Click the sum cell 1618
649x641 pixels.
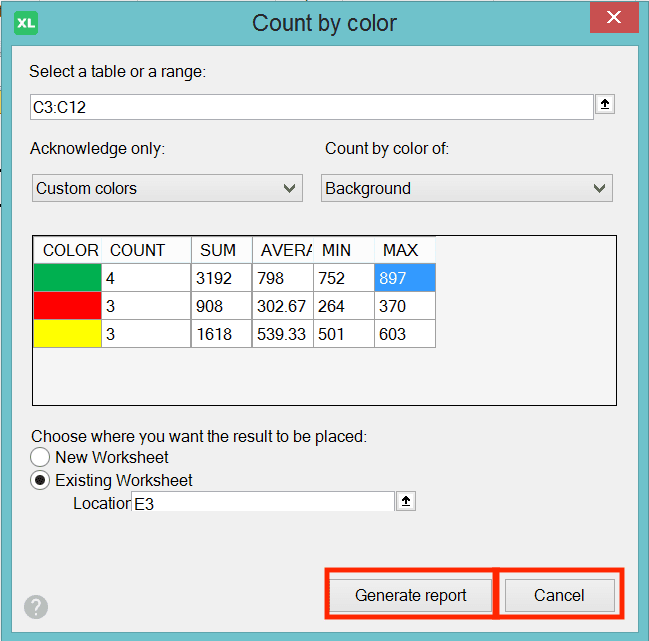221,334
